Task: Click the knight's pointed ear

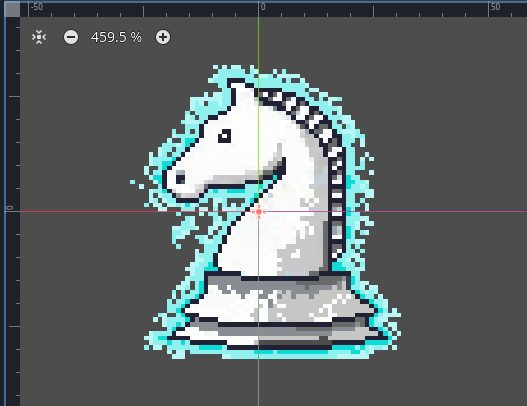Action: [x=239, y=91]
